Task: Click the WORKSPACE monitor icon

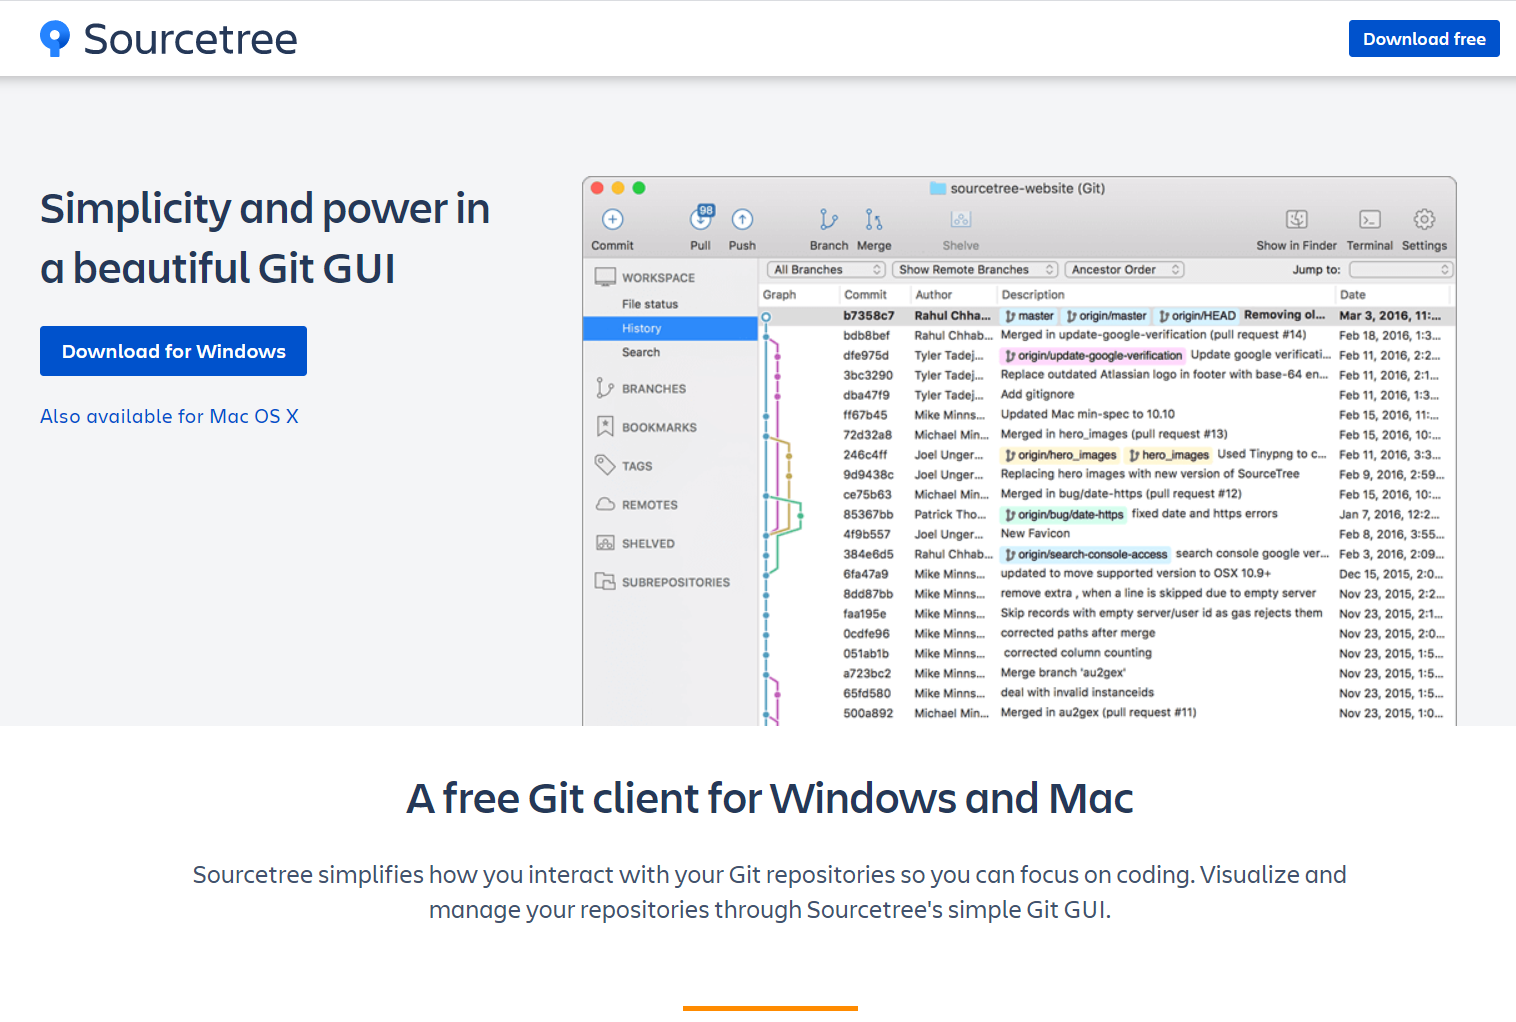Action: pyautogui.click(x=605, y=277)
